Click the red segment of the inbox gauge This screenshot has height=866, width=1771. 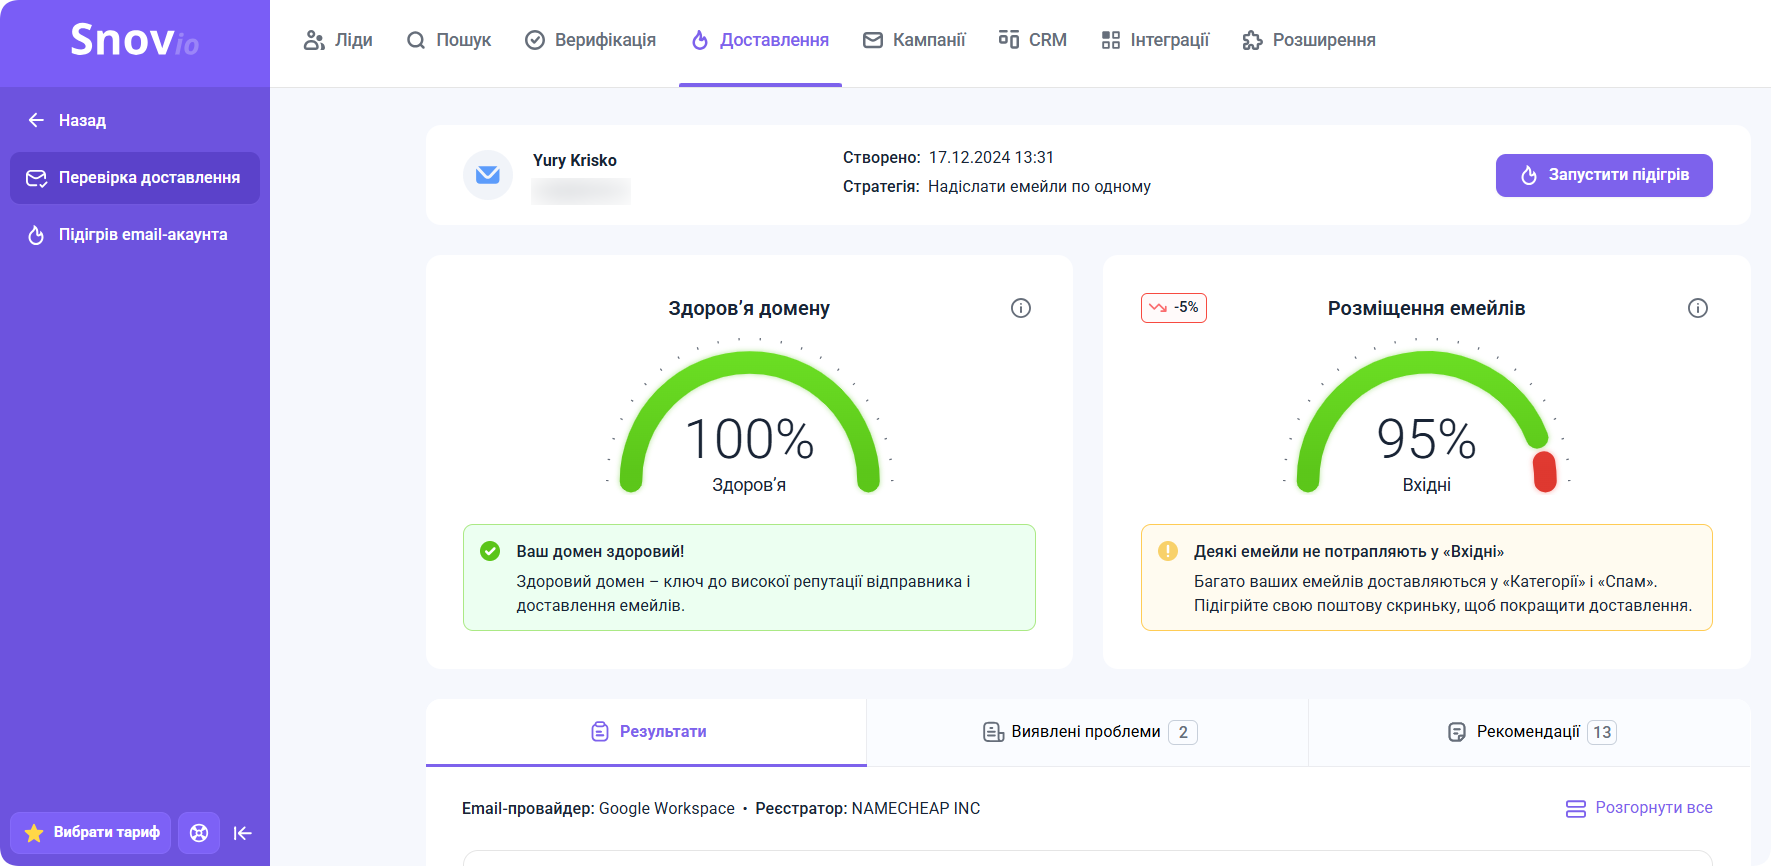point(1545,471)
